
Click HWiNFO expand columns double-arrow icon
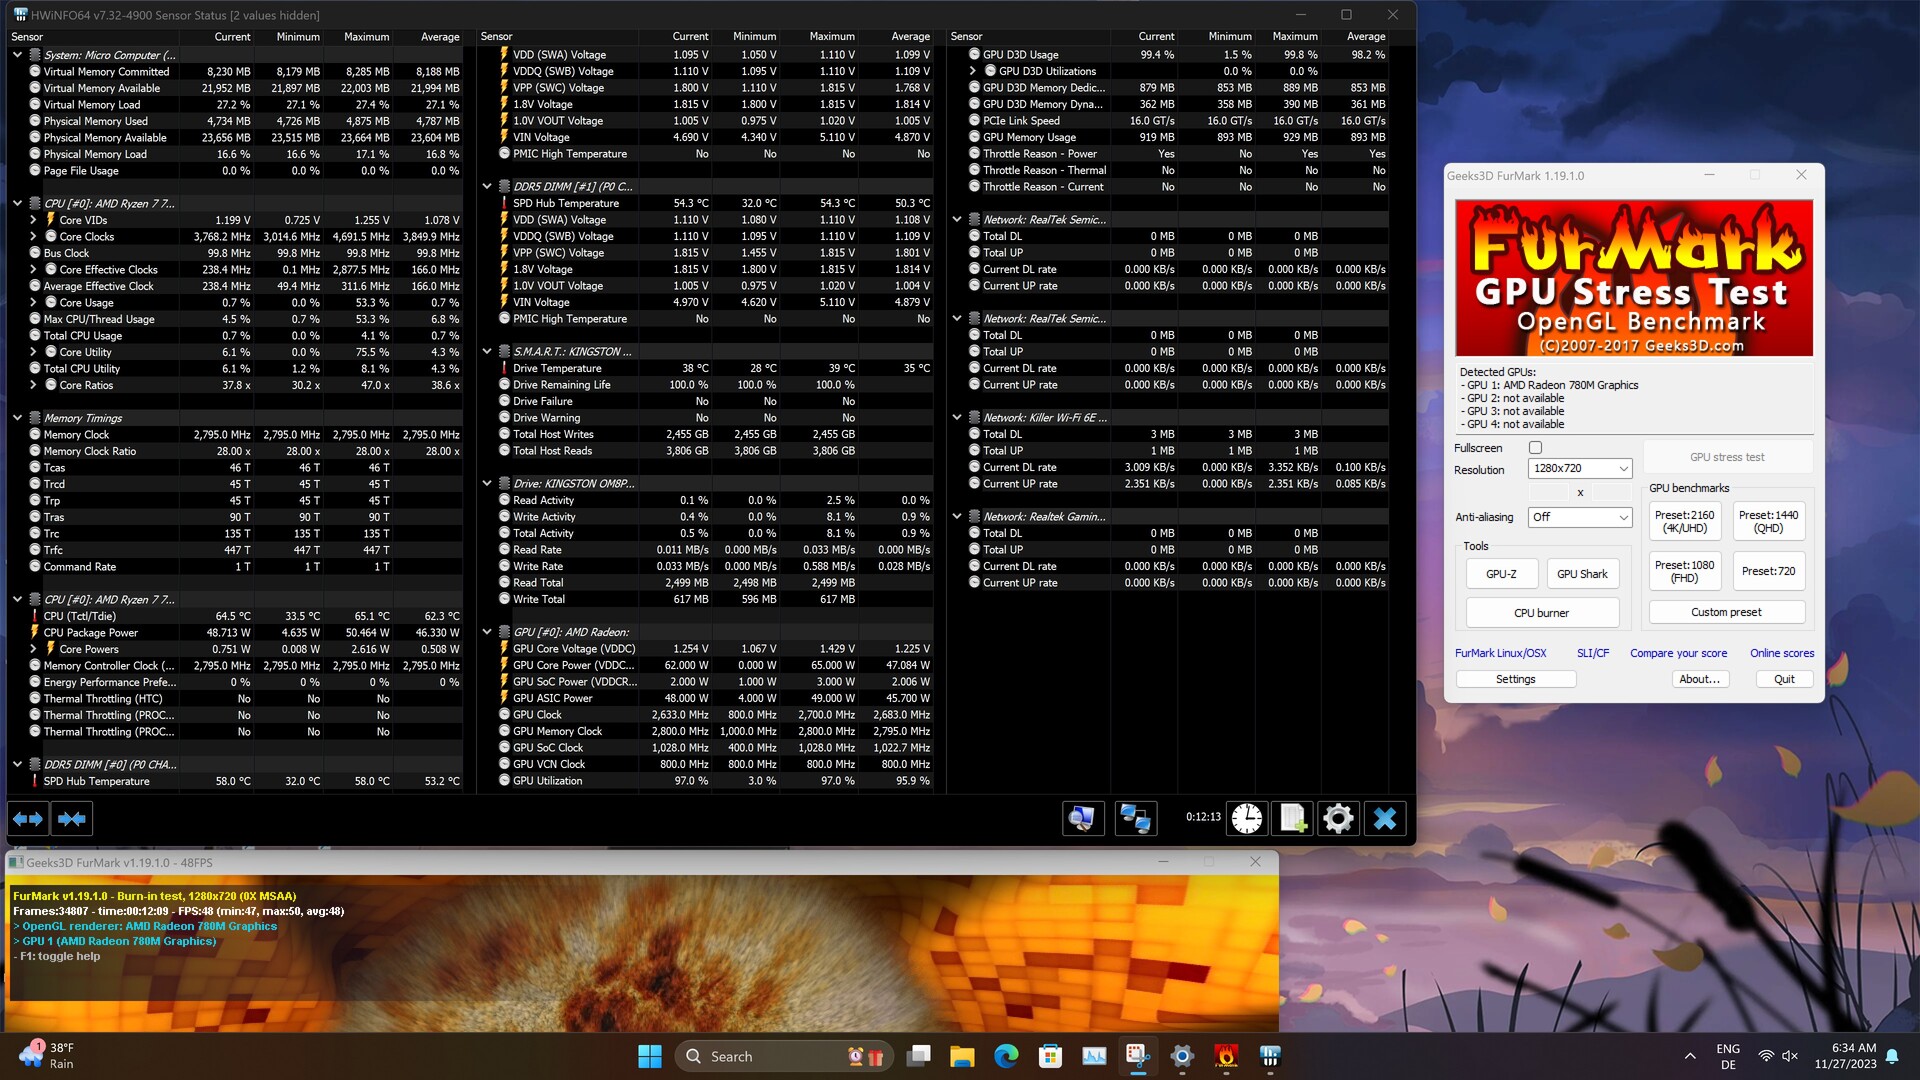[x=28, y=819]
